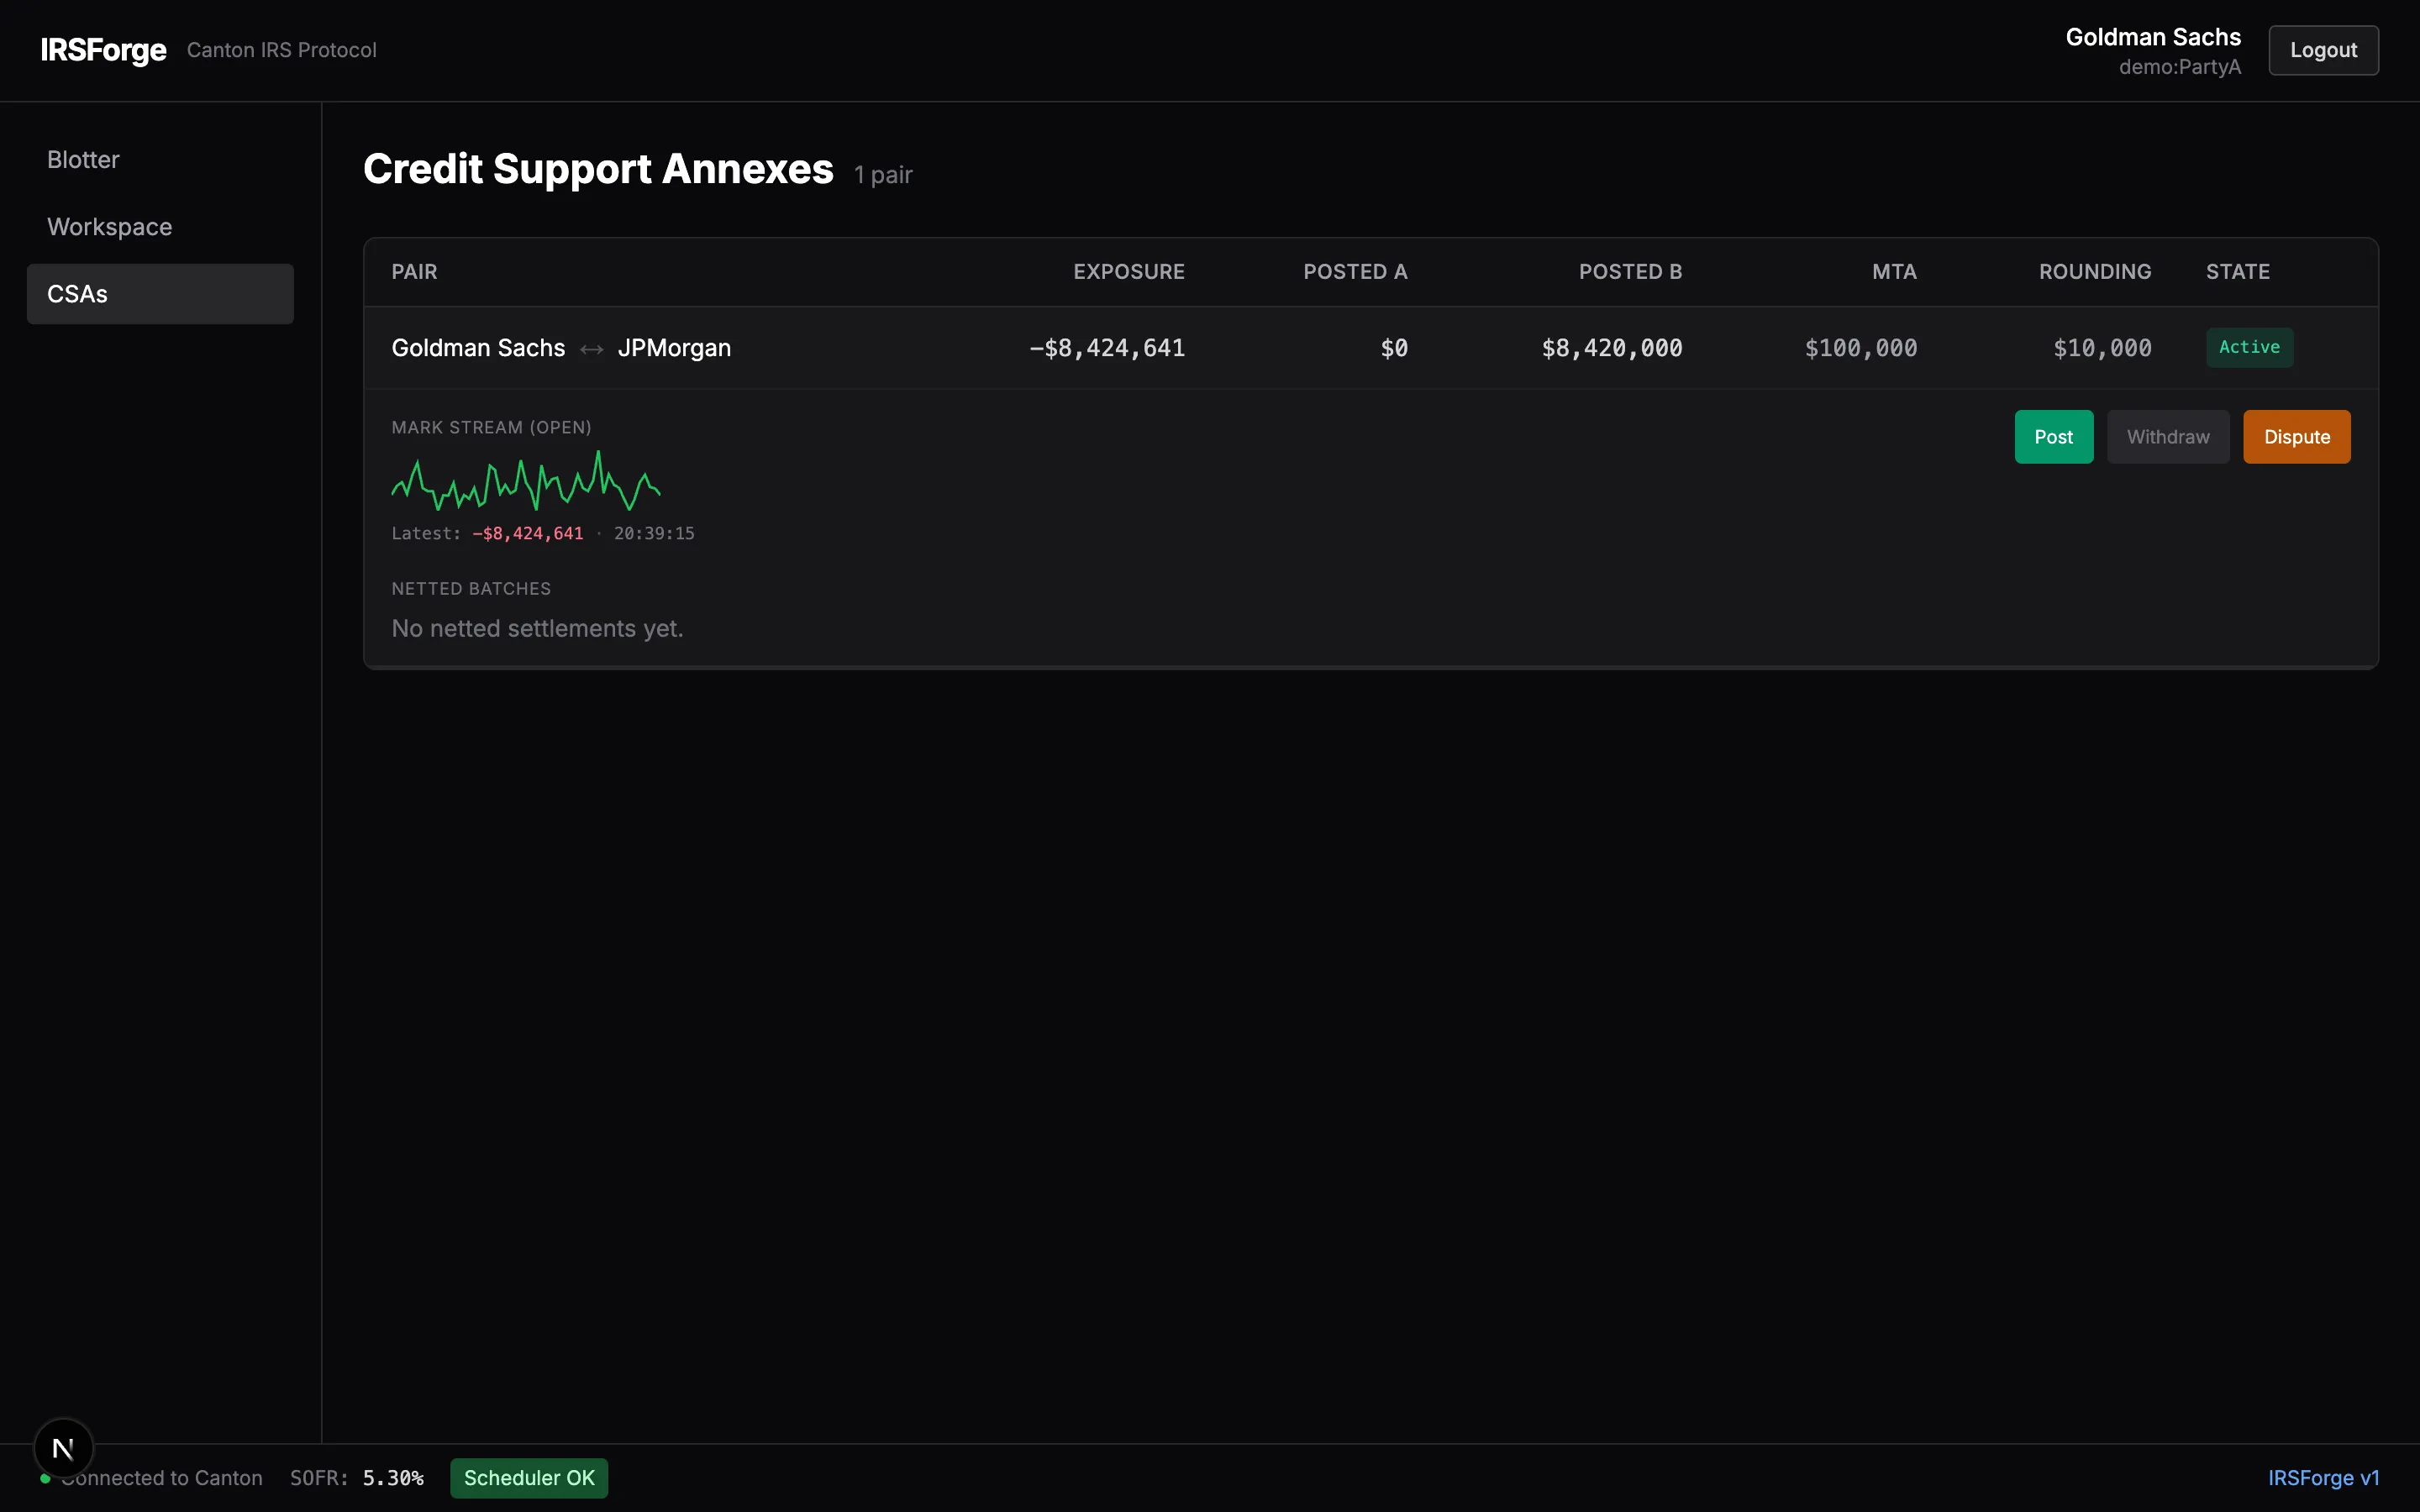Navigate to Blotter in the sidebar
2420x1512 pixels.
(83, 158)
